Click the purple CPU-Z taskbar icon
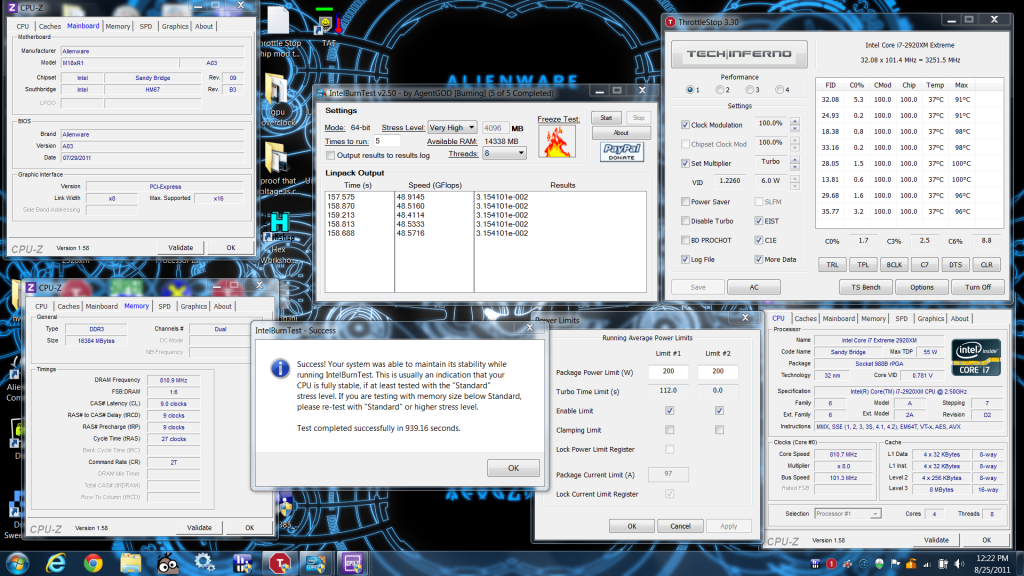This screenshot has height=576, width=1024. (352, 563)
